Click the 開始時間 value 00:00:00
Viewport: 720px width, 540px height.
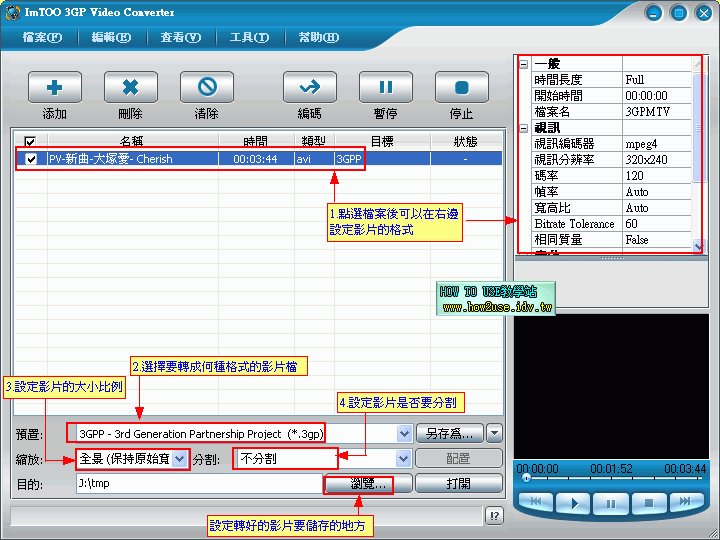(657, 96)
